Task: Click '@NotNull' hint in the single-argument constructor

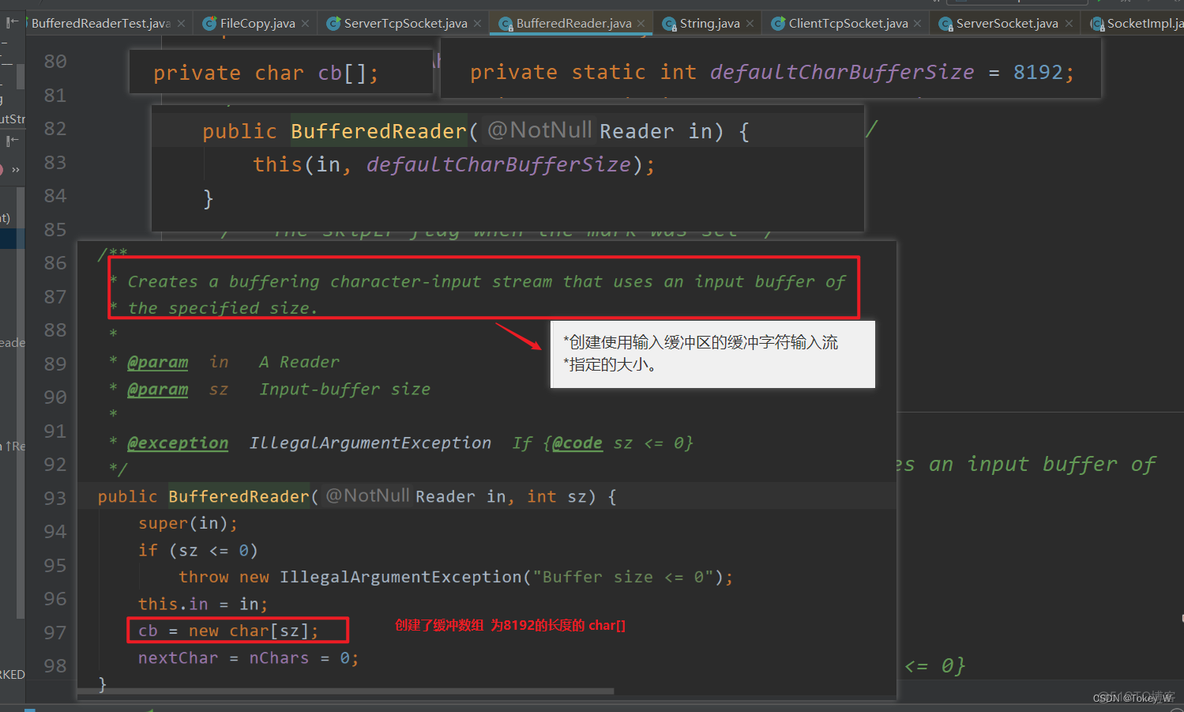Action: coord(539,130)
